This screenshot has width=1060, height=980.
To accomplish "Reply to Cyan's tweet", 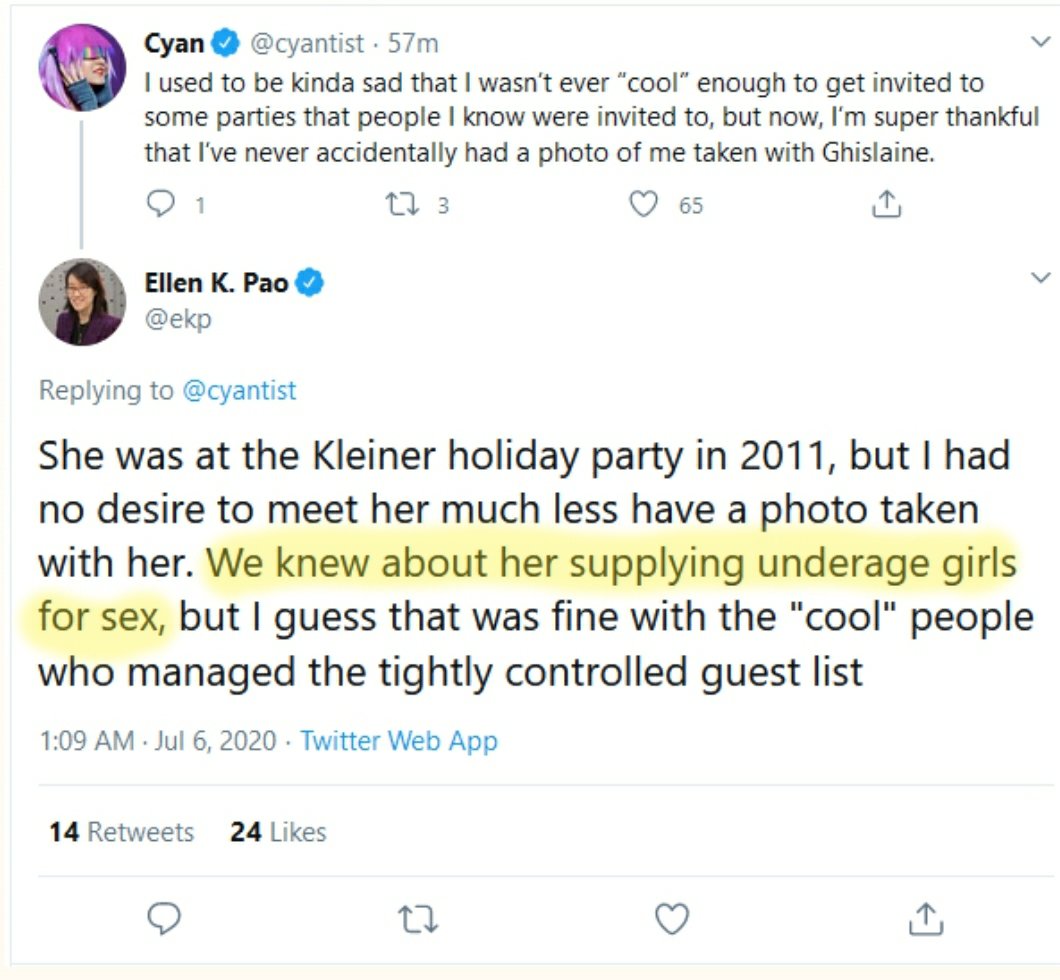I will (x=161, y=205).
